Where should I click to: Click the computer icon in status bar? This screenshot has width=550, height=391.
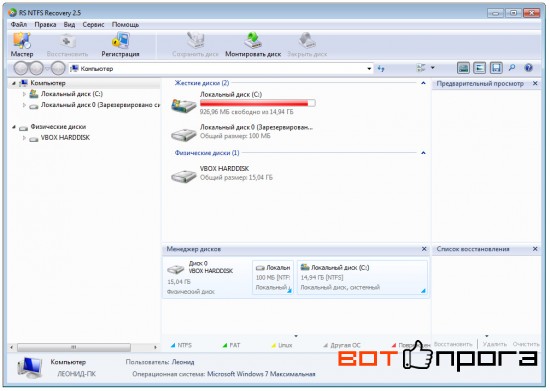tap(29, 367)
